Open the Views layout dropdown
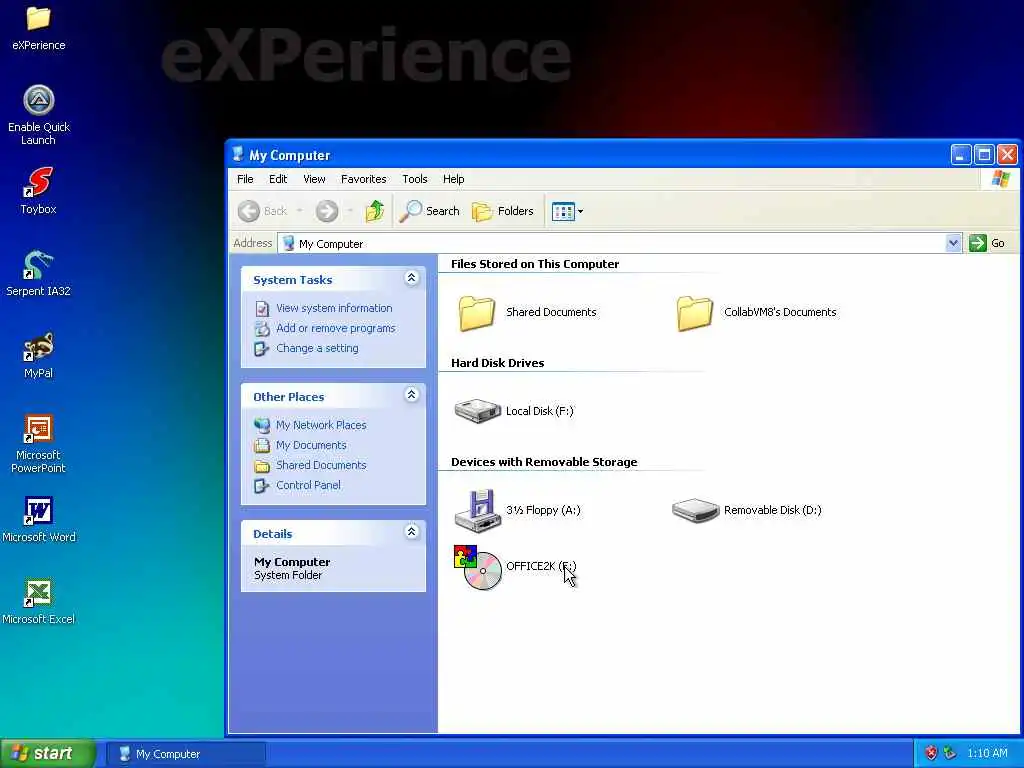The width and height of the screenshot is (1024, 768). pos(567,211)
